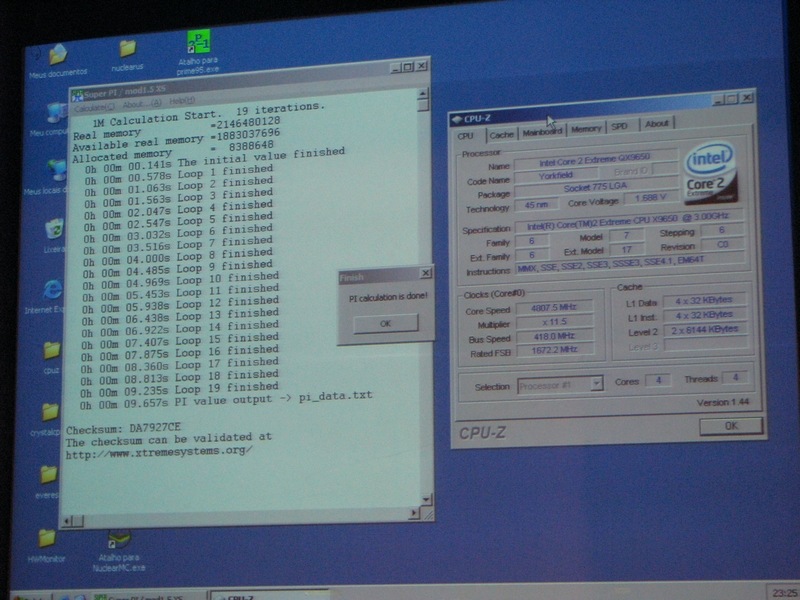Viewport: 800px width, 600px height.
Task: Open the Calculate menu in Super PI
Action: 94,107
